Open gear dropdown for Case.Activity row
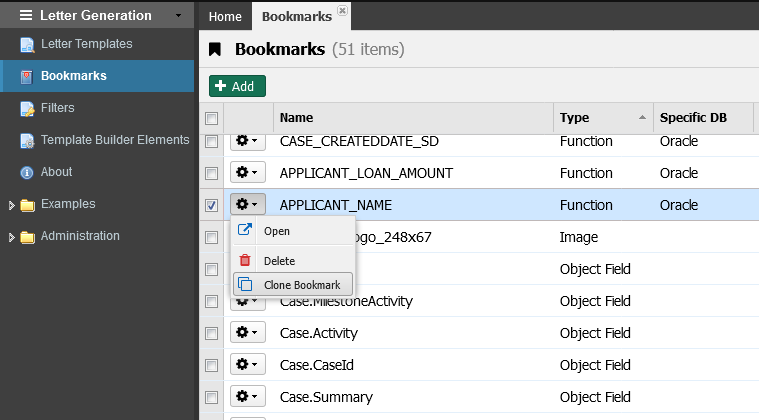The image size is (759, 420). (247, 333)
